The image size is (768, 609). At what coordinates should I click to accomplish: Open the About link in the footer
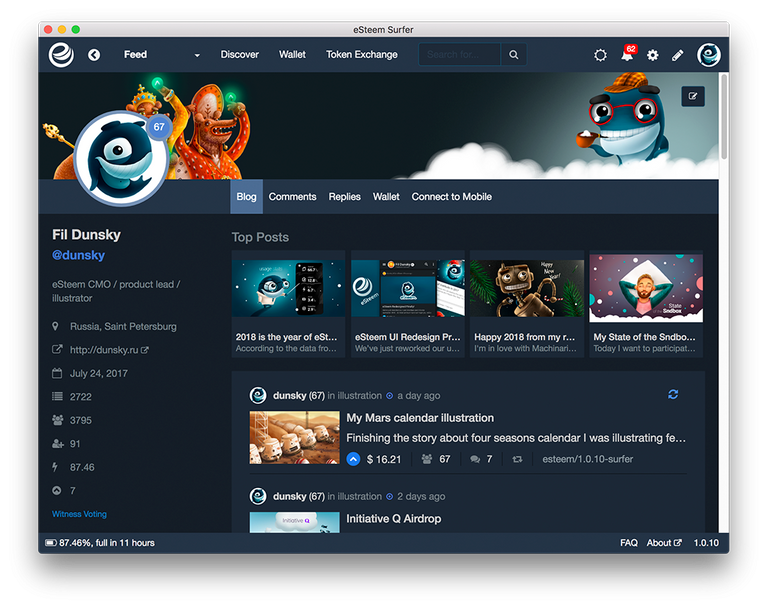click(x=664, y=543)
